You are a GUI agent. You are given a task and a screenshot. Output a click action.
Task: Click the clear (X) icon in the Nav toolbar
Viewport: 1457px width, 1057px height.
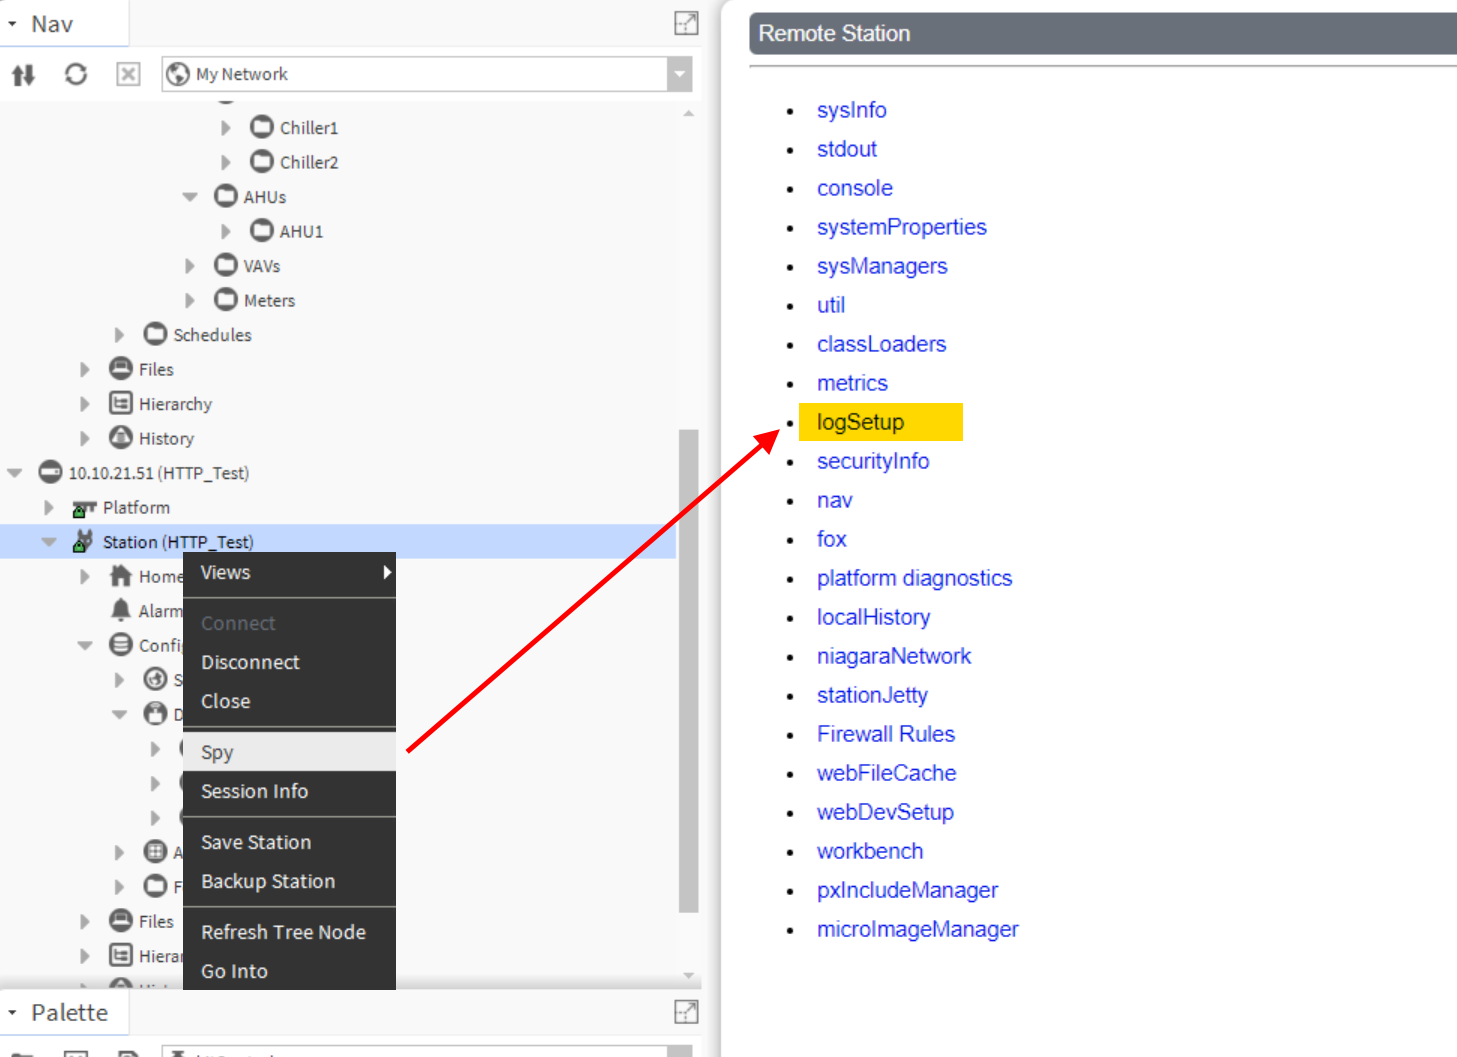[128, 74]
